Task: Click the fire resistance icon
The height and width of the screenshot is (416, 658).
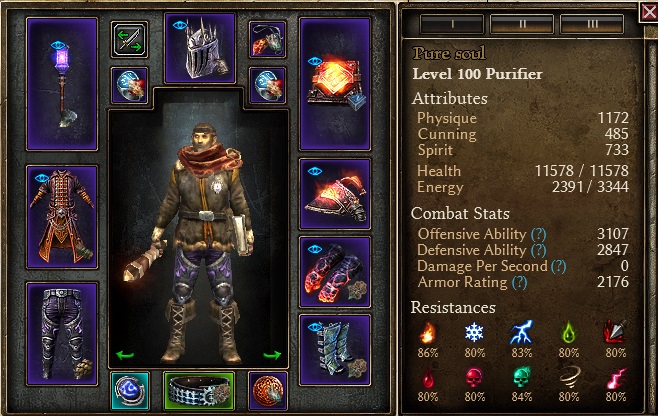Action: coord(428,333)
